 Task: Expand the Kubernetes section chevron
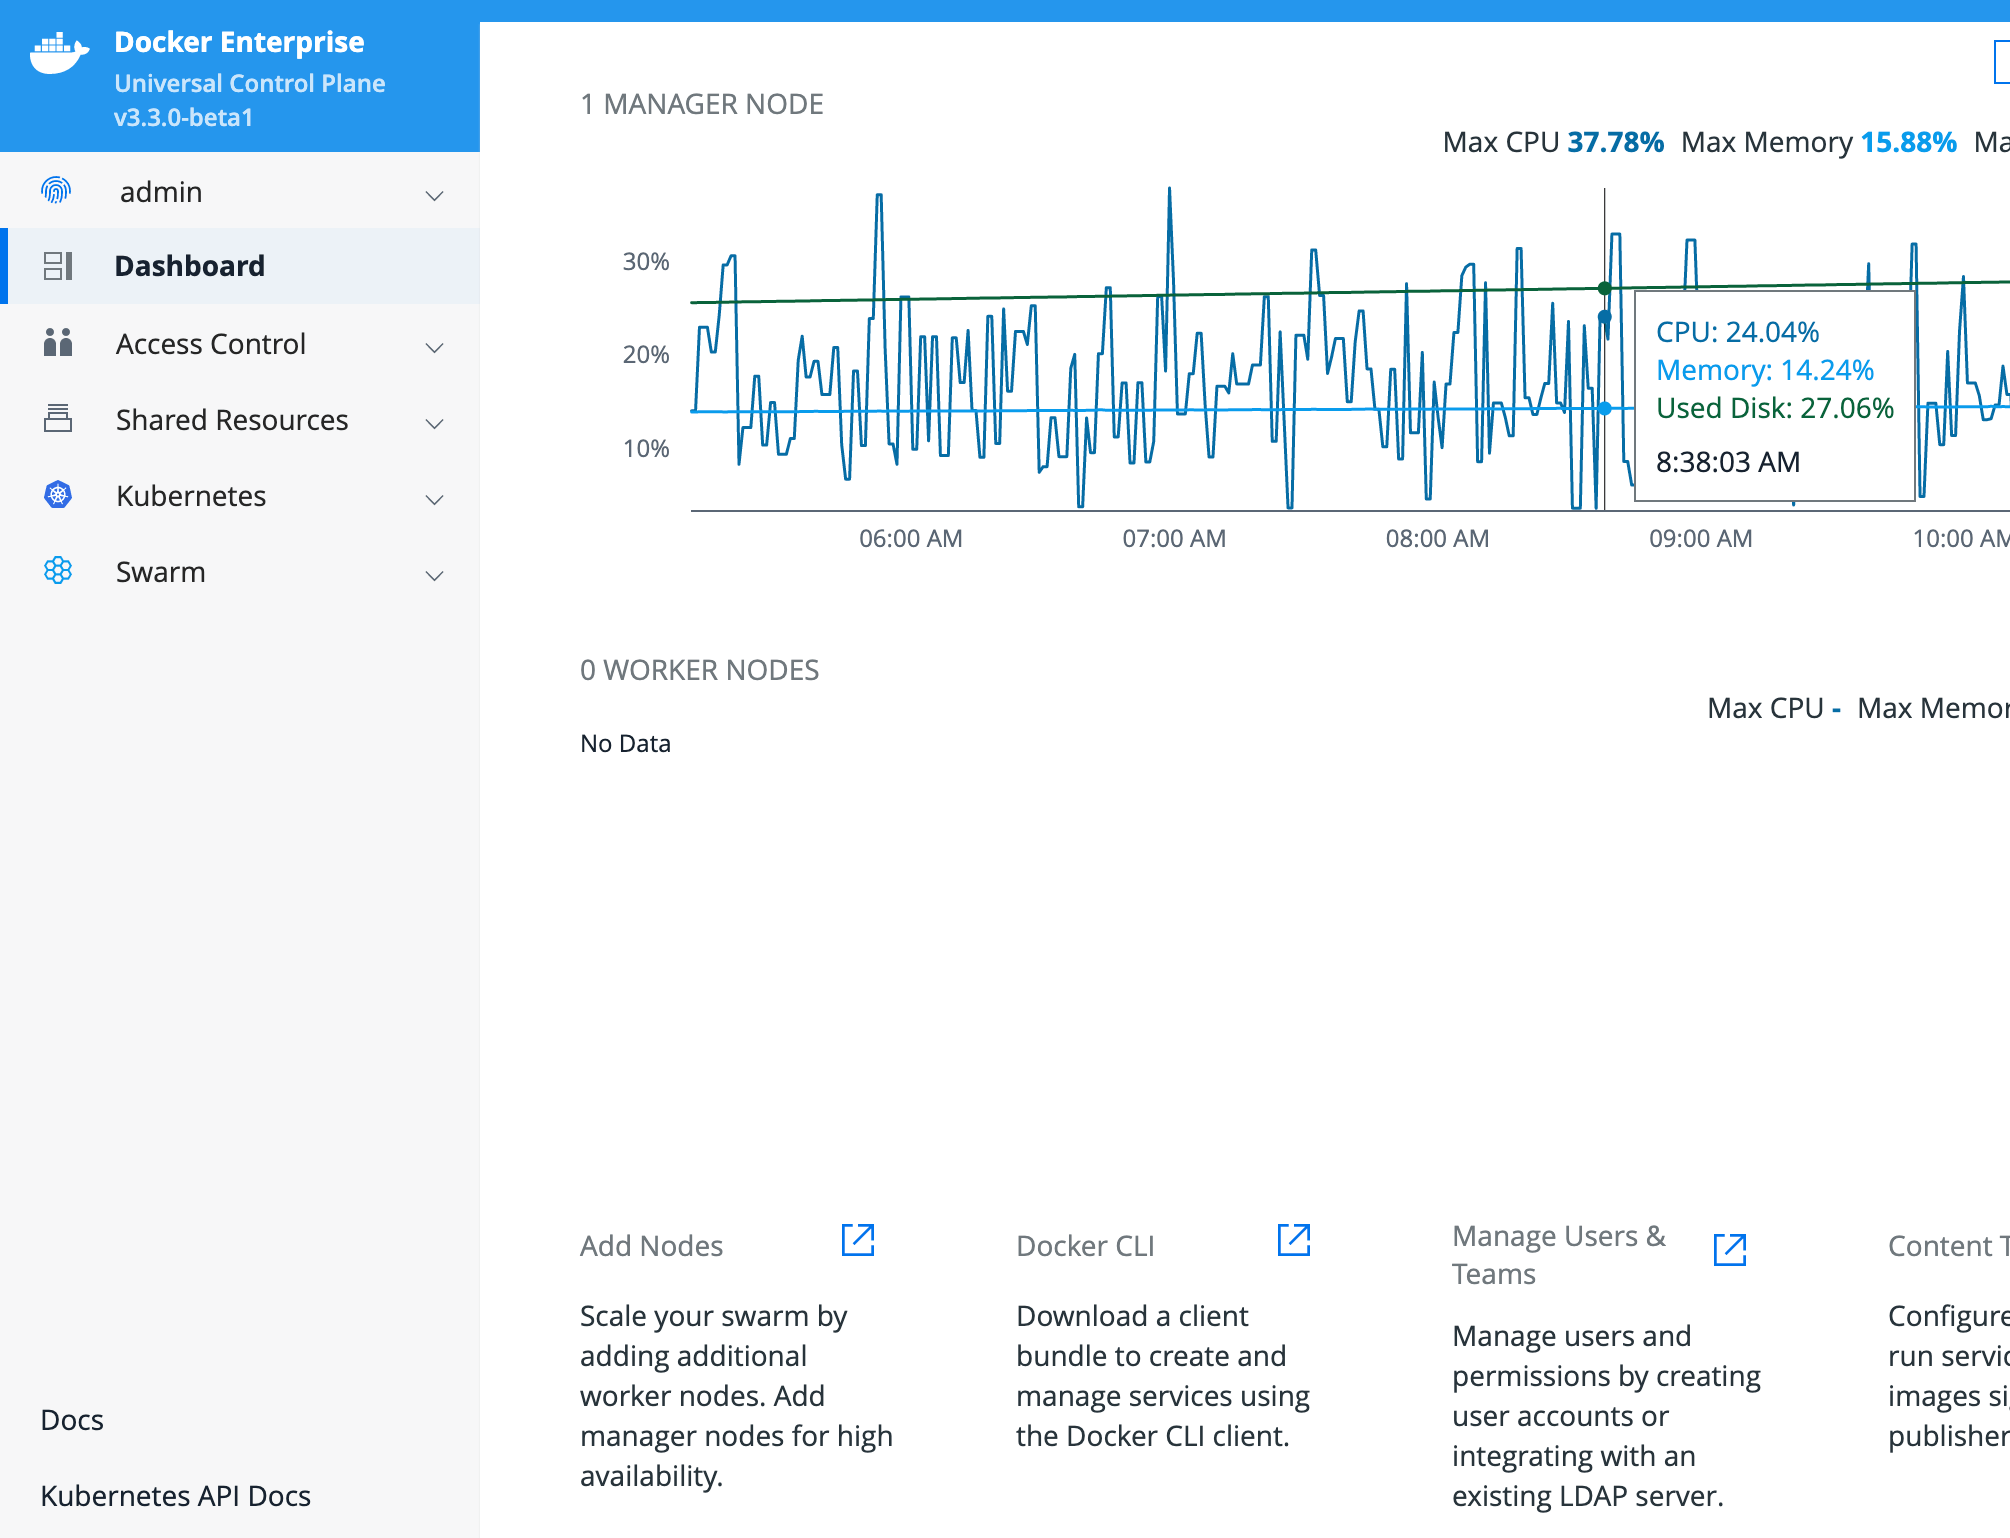pos(434,499)
